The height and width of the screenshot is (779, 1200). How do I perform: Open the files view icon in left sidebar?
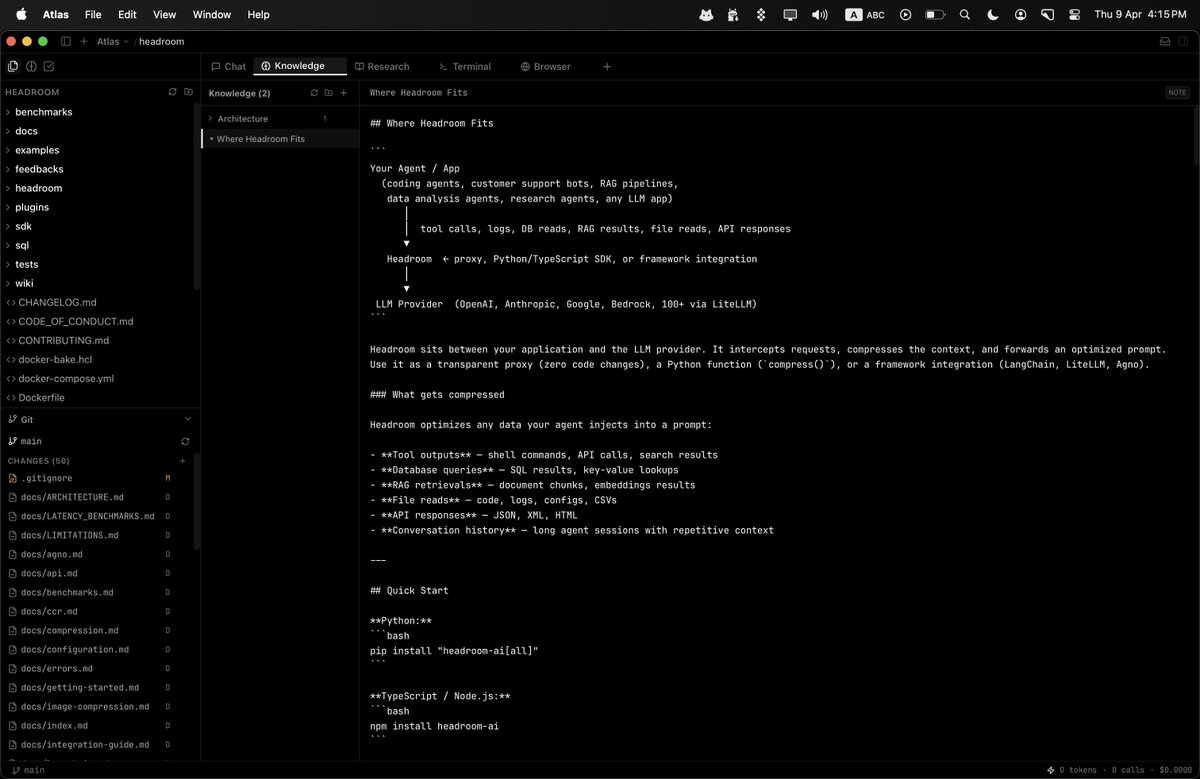[13, 66]
